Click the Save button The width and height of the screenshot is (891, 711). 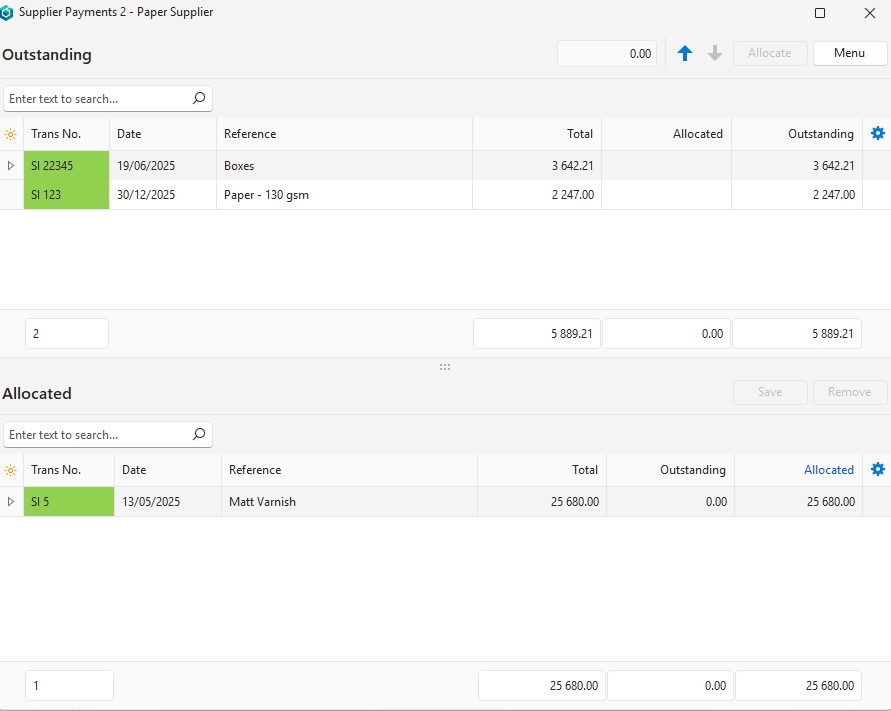tap(770, 392)
